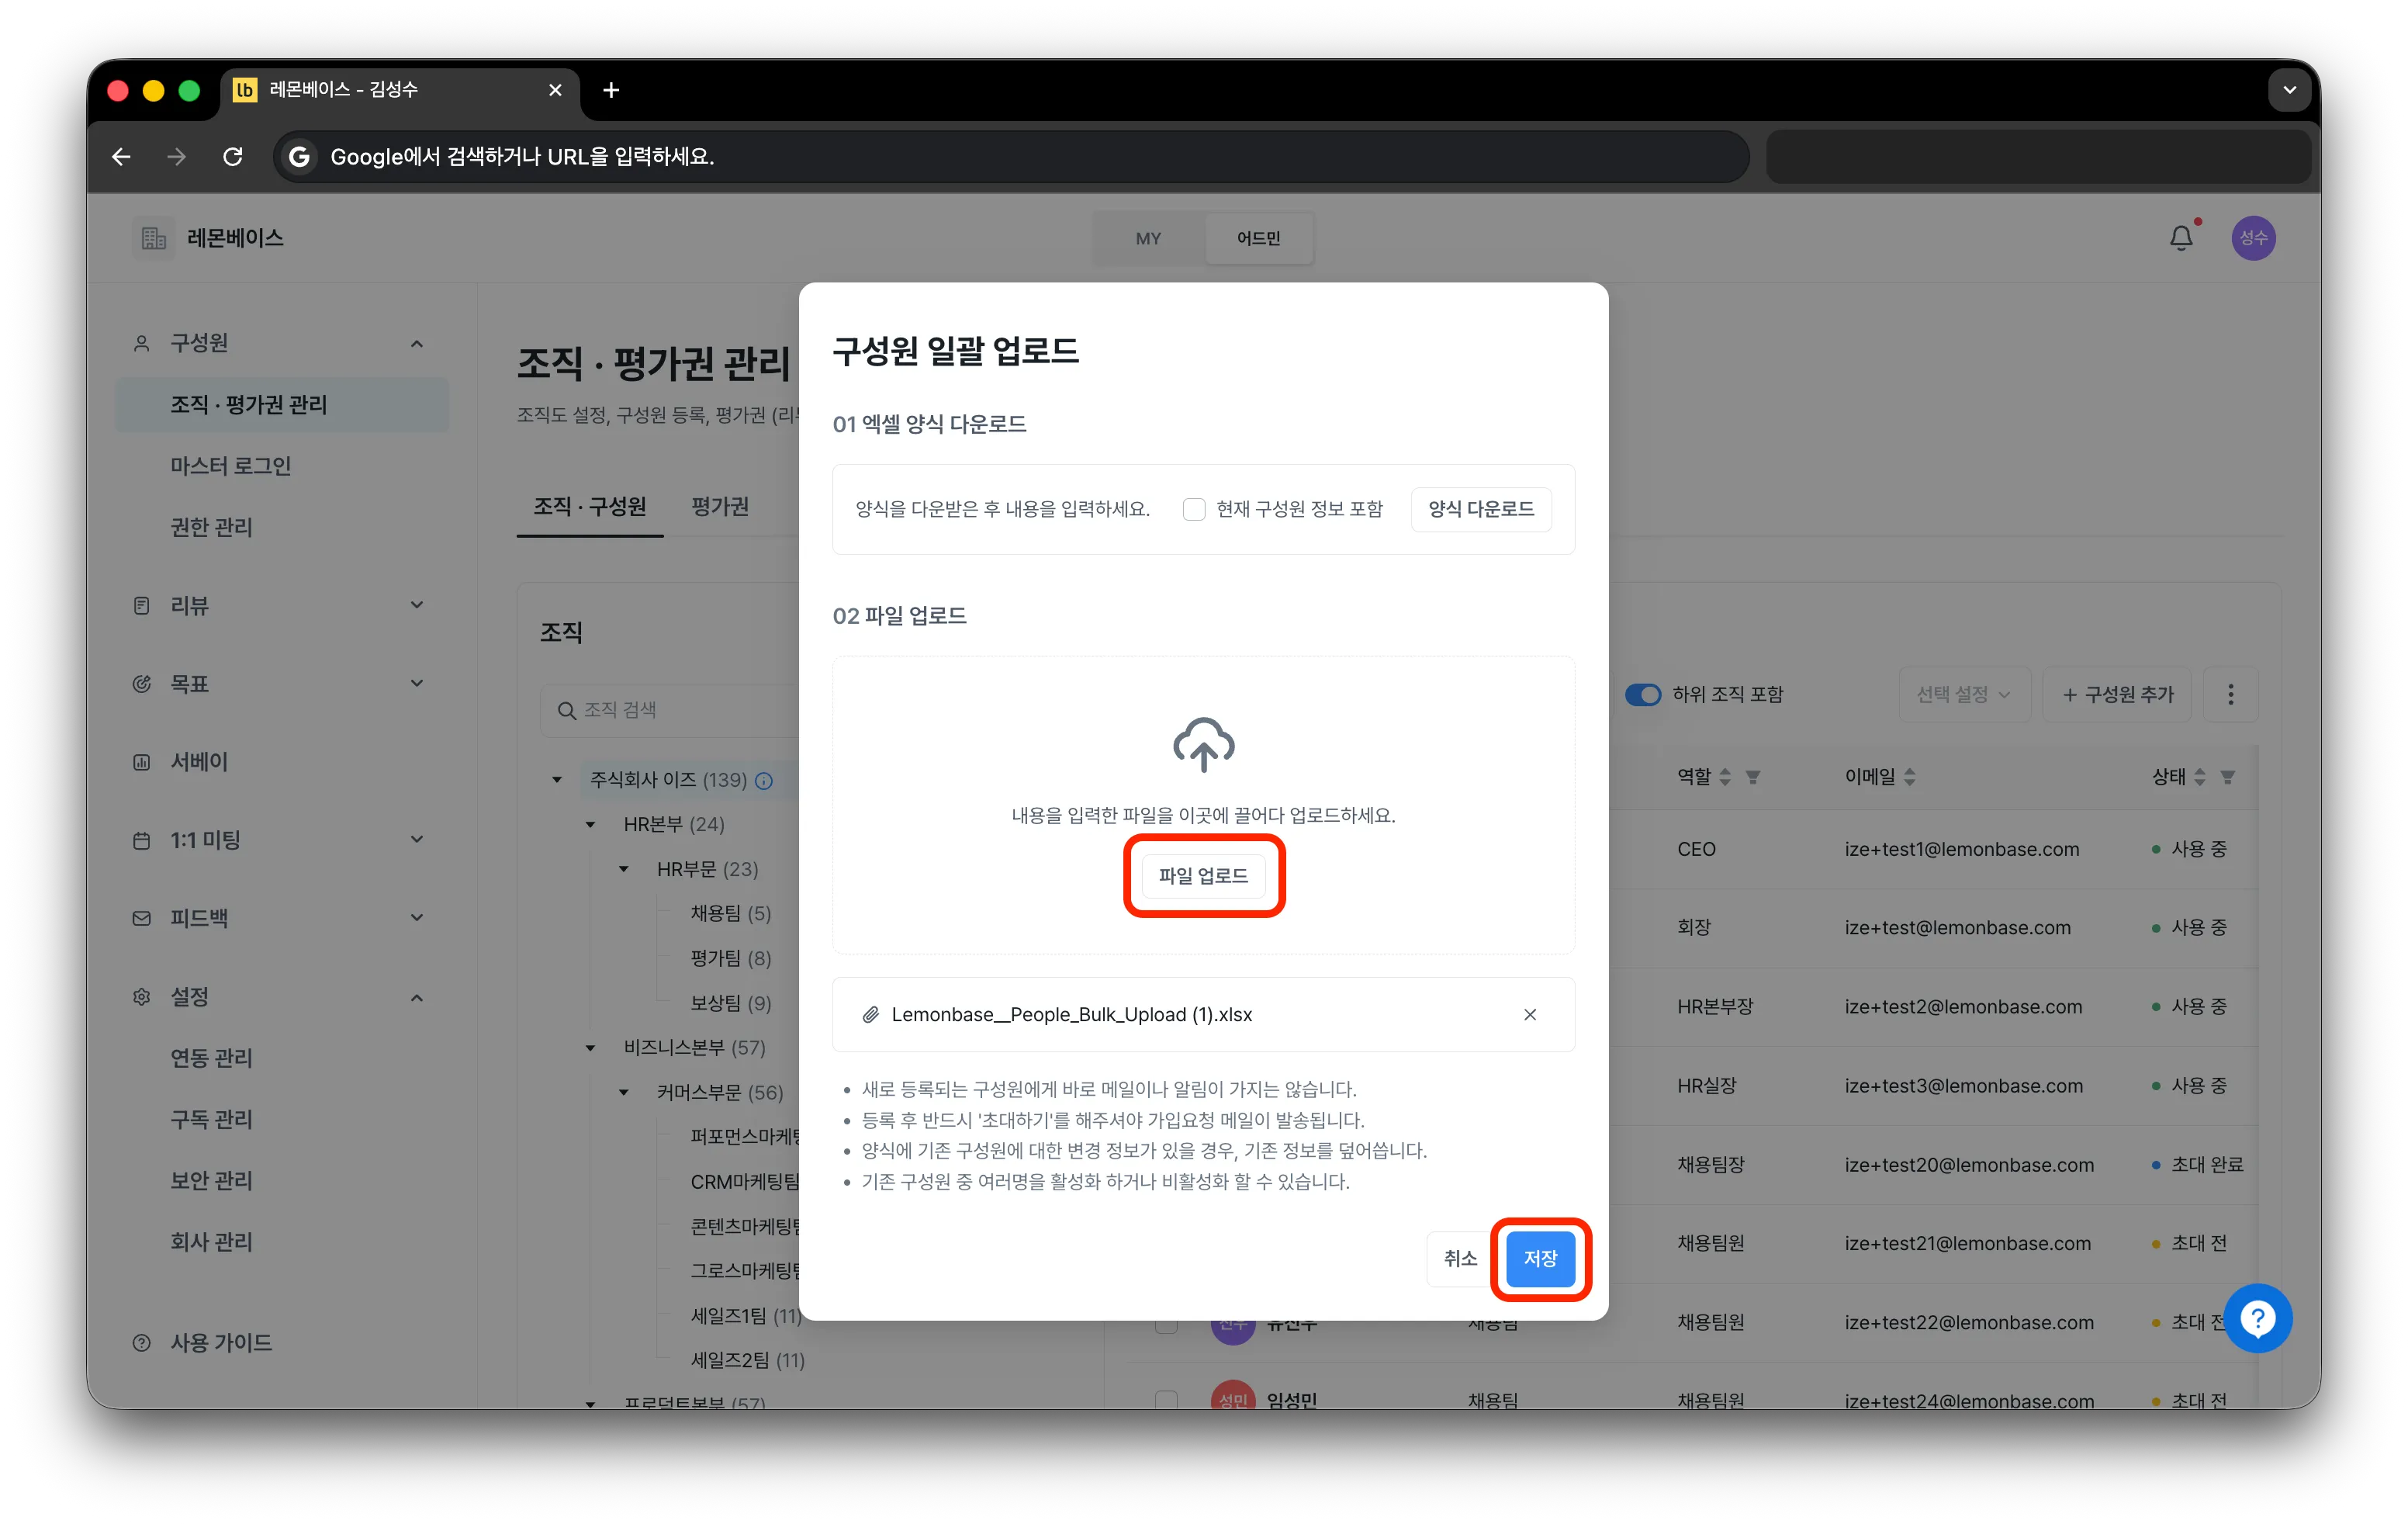Click the Google icon in the address bar
This screenshot has height=1524, width=2408.
click(298, 157)
